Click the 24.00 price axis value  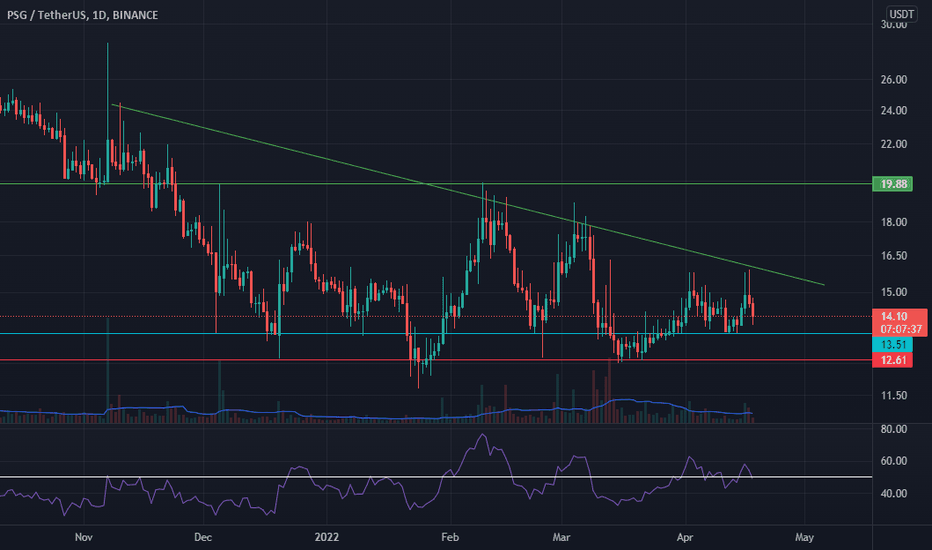[893, 110]
